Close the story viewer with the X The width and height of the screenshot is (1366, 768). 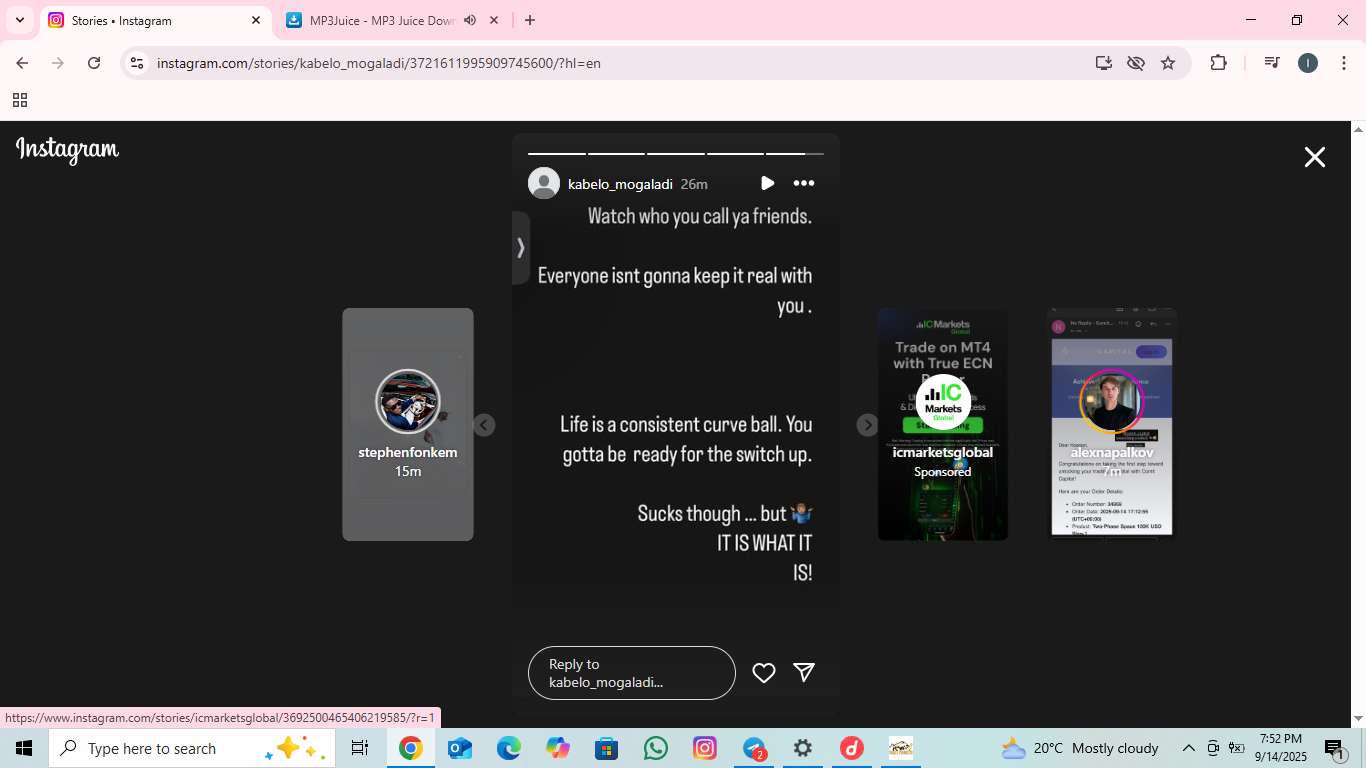(x=1314, y=157)
